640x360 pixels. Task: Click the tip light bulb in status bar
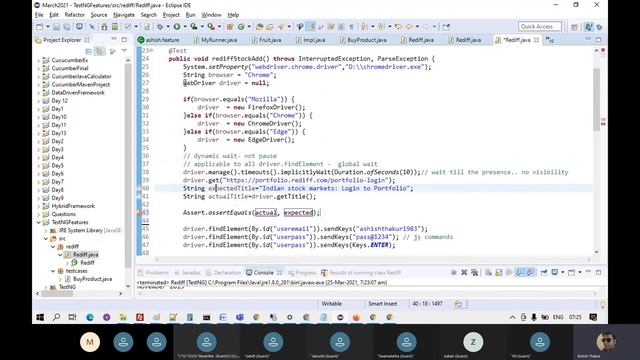[602, 304]
